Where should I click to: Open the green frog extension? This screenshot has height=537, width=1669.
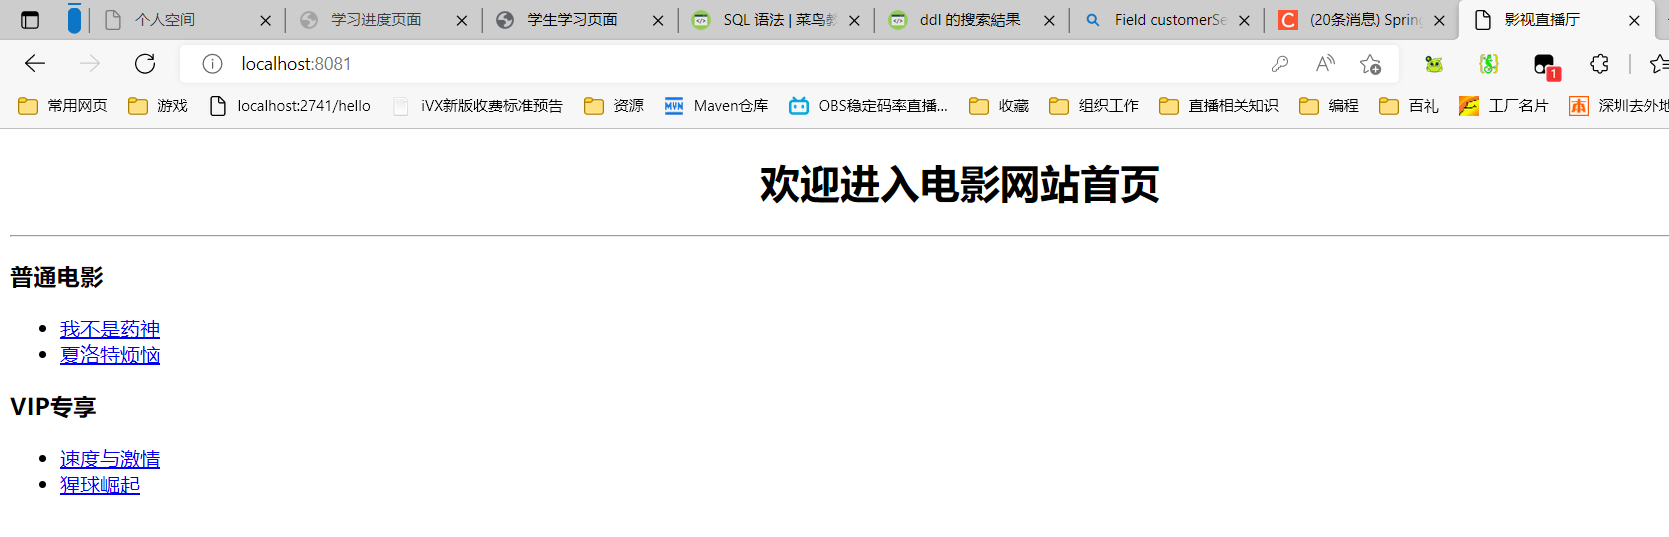click(x=1434, y=64)
